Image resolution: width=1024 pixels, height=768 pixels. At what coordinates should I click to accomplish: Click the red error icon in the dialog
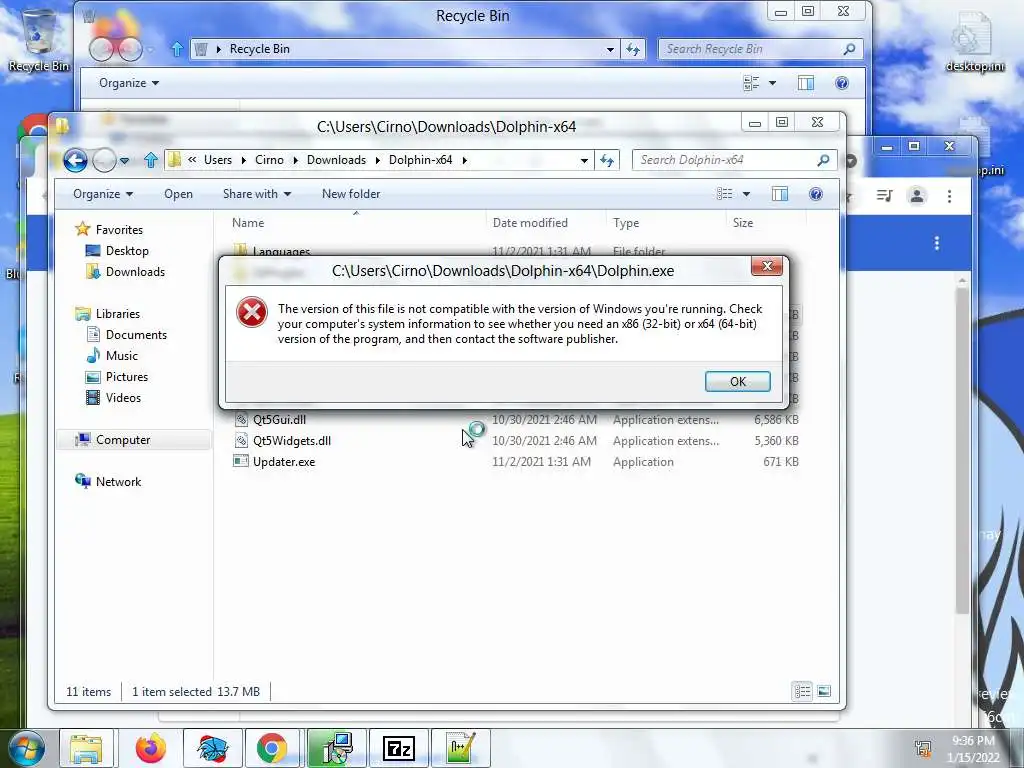coord(251,312)
